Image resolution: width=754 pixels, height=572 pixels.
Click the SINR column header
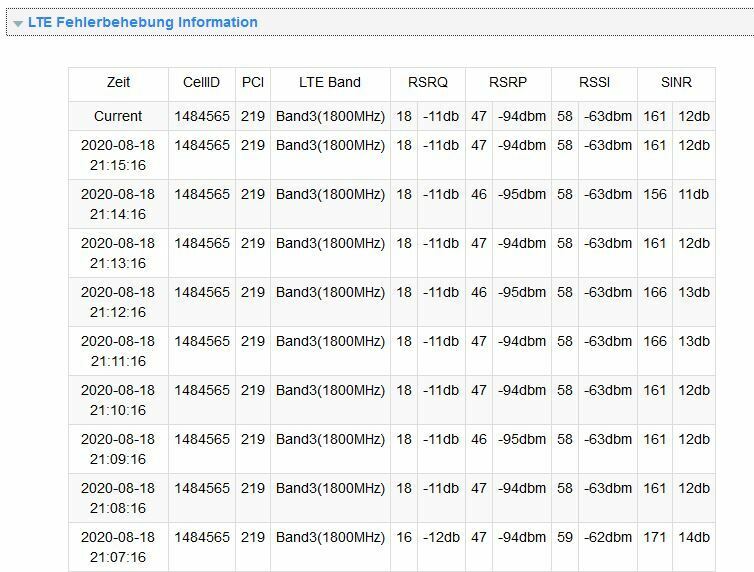coord(676,82)
